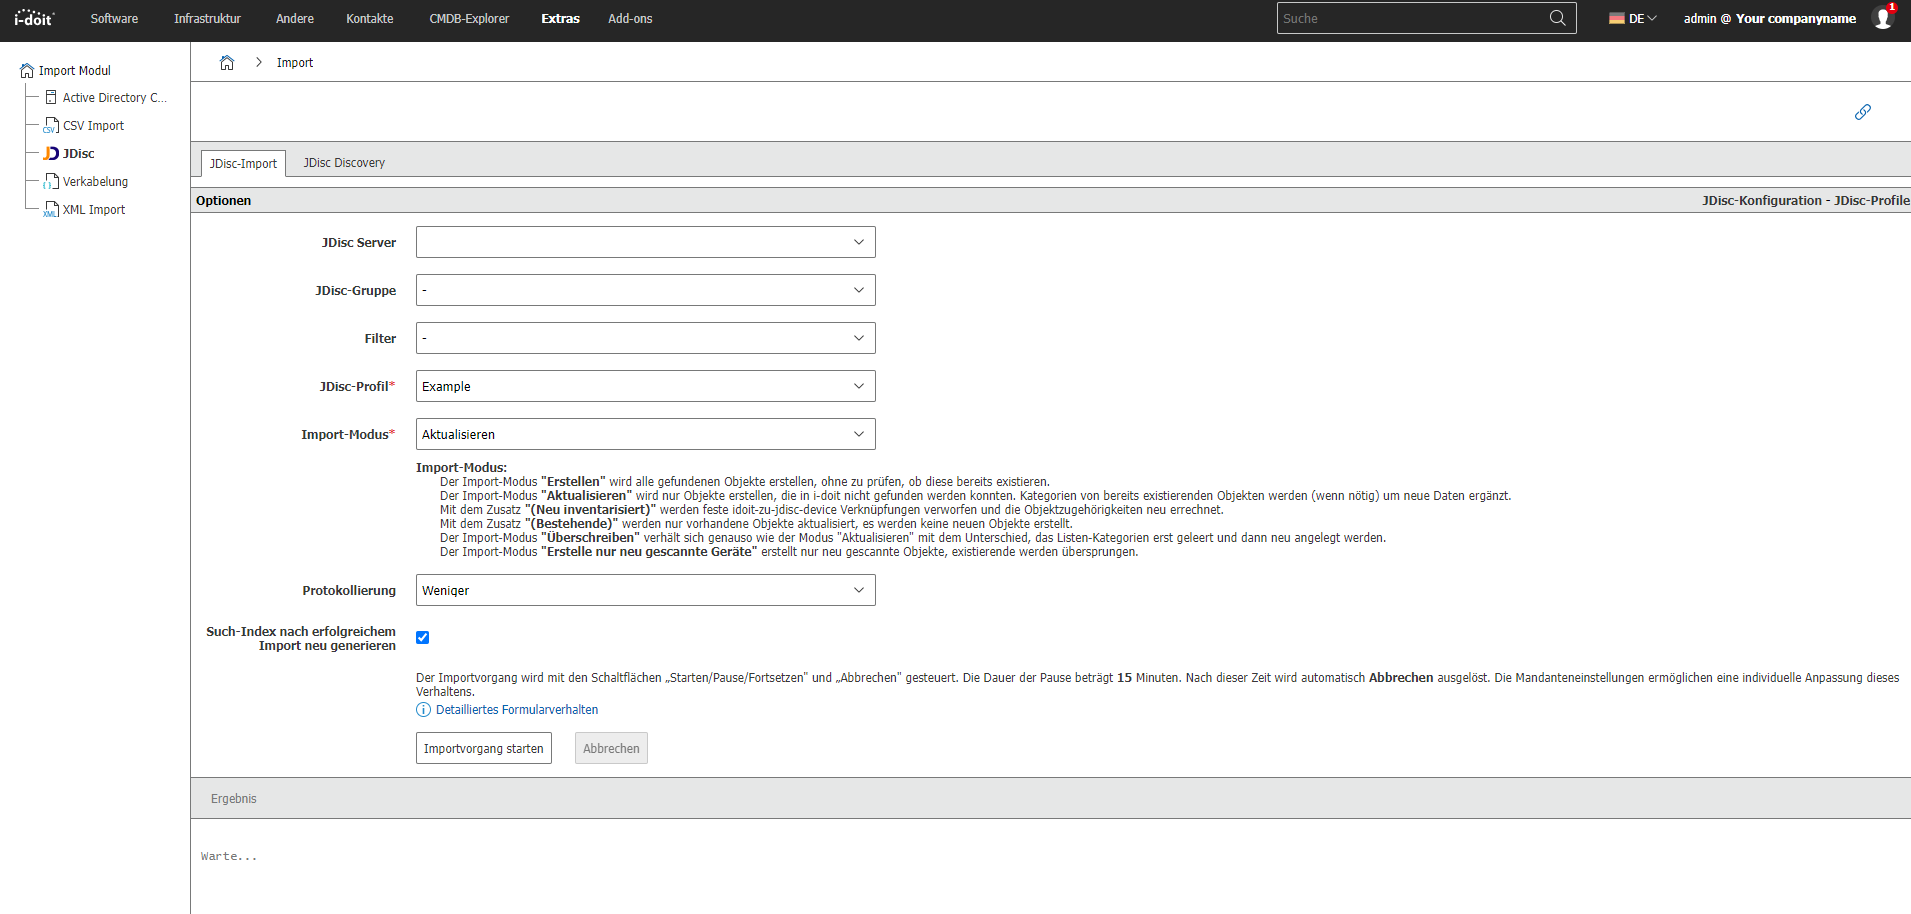Click the Ergebnis section header

234,799
